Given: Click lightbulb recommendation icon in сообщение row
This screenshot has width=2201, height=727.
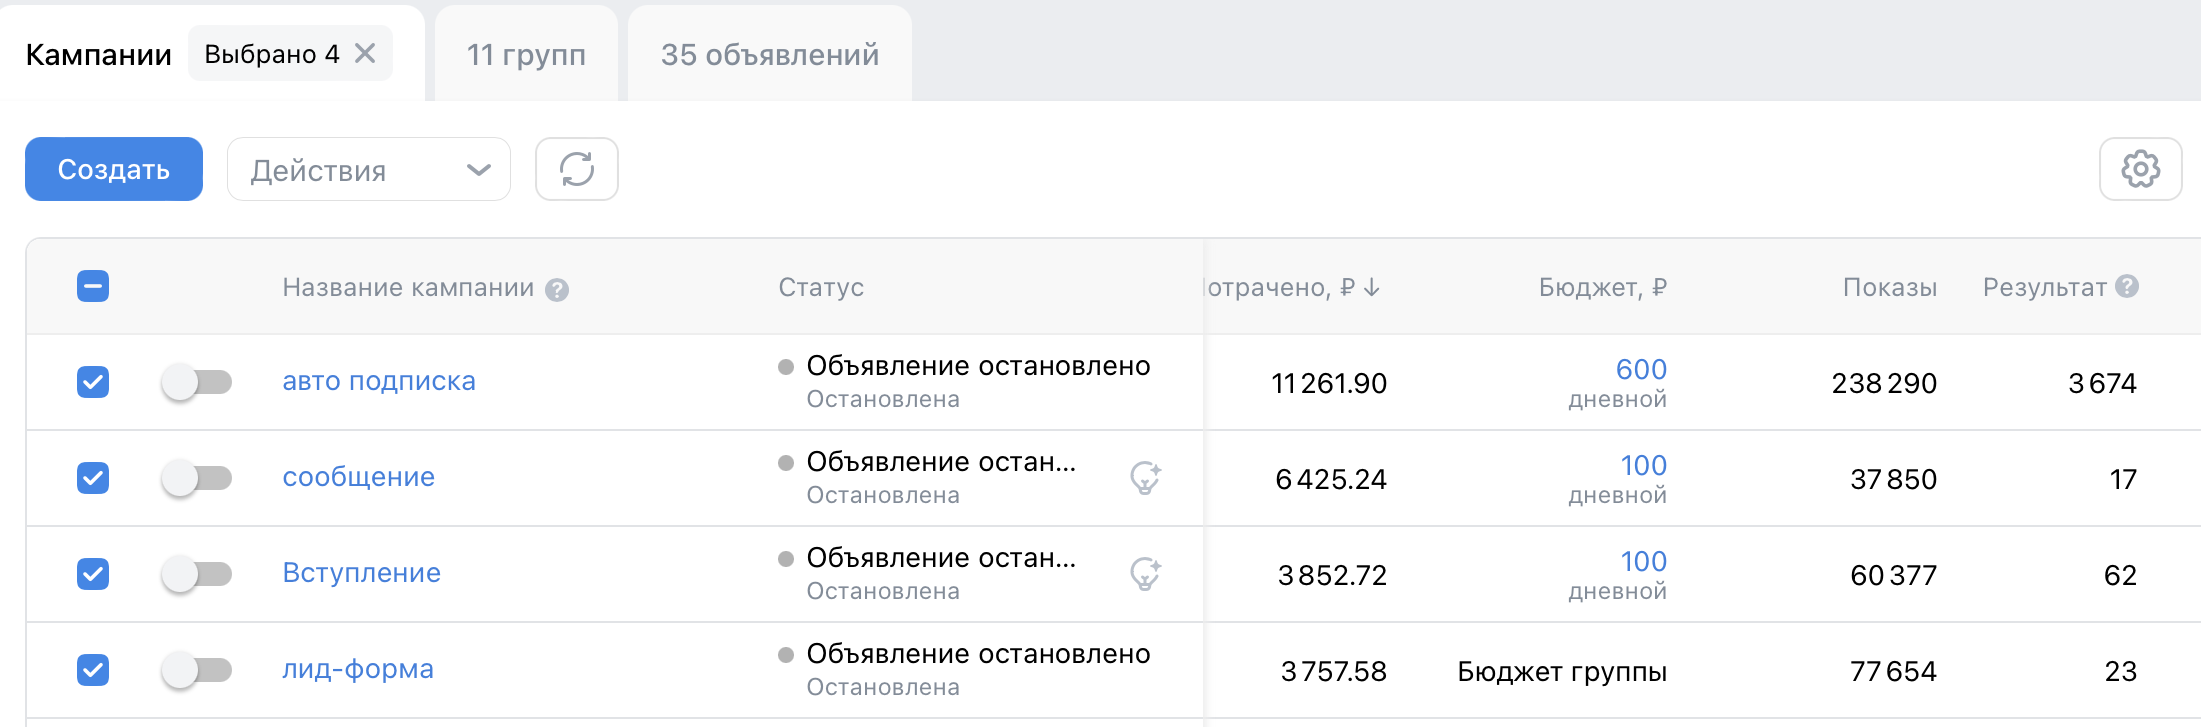Looking at the screenshot, I should pyautogui.click(x=1145, y=478).
